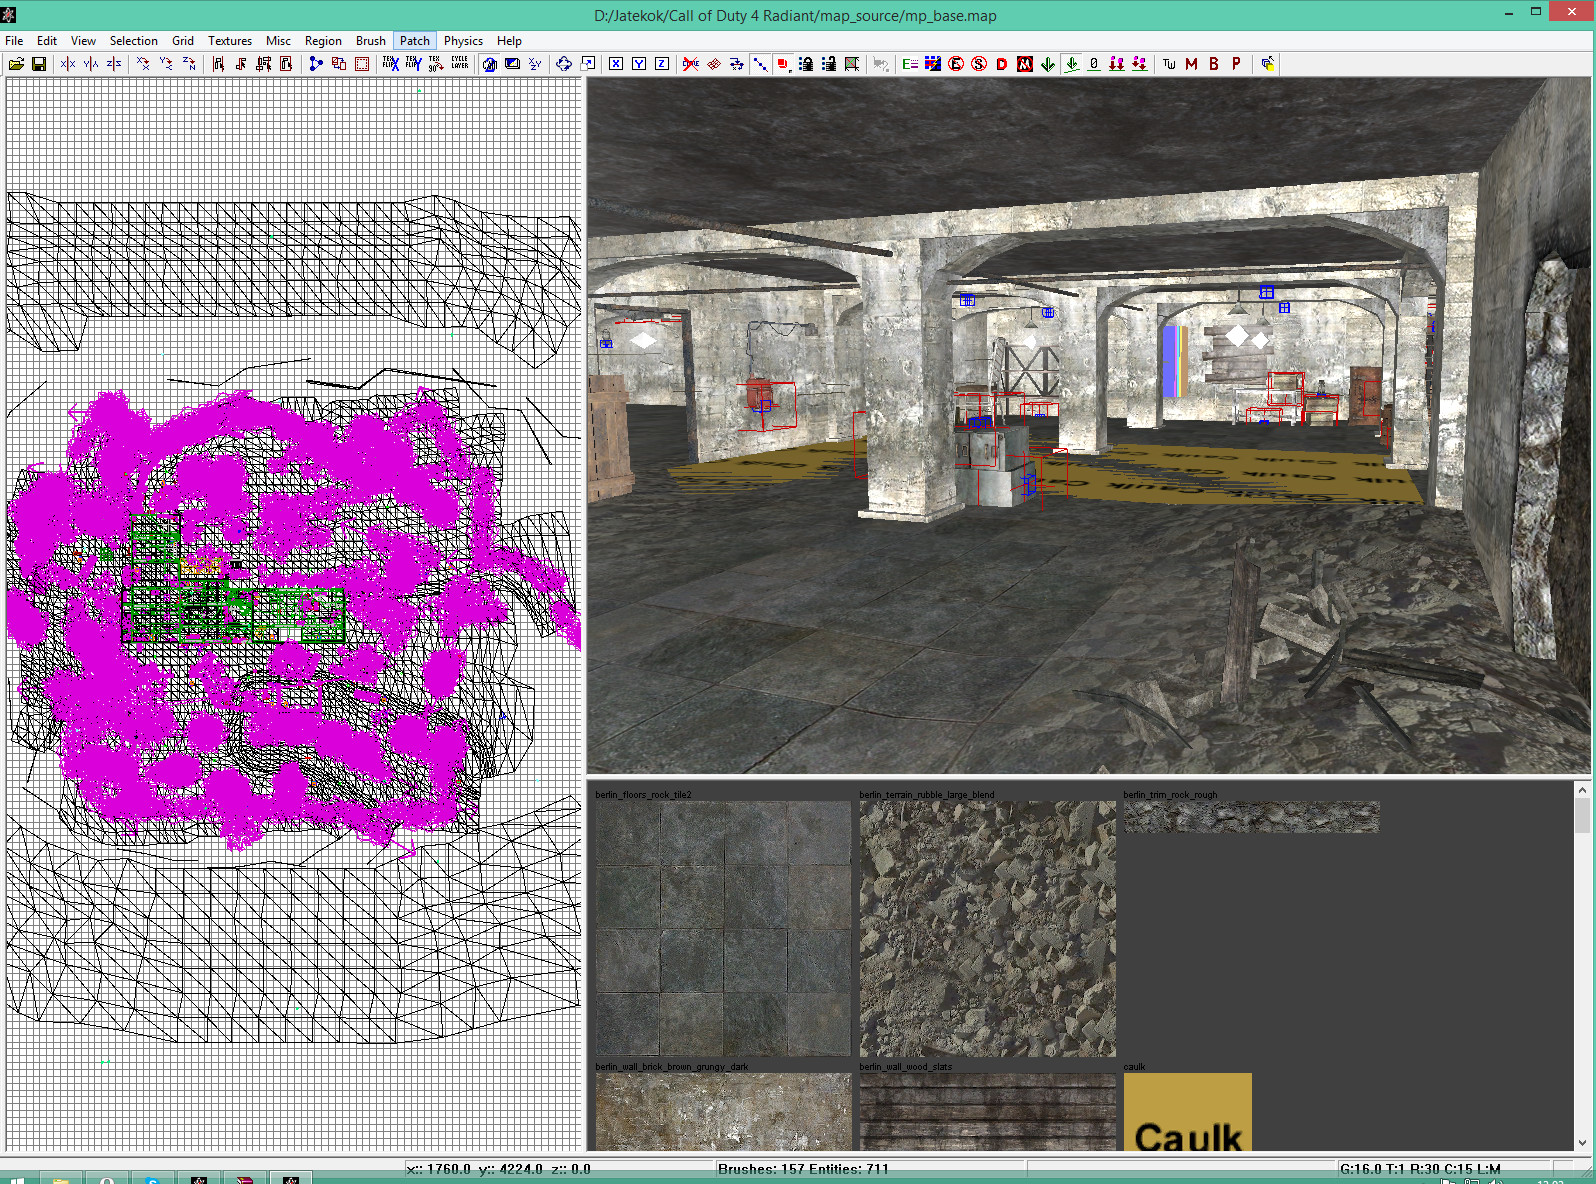The height and width of the screenshot is (1184, 1596).
Task: Select the berlin_floors_rock_tile2 texture thumbnail
Action: pyautogui.click(x=723, y=929)
